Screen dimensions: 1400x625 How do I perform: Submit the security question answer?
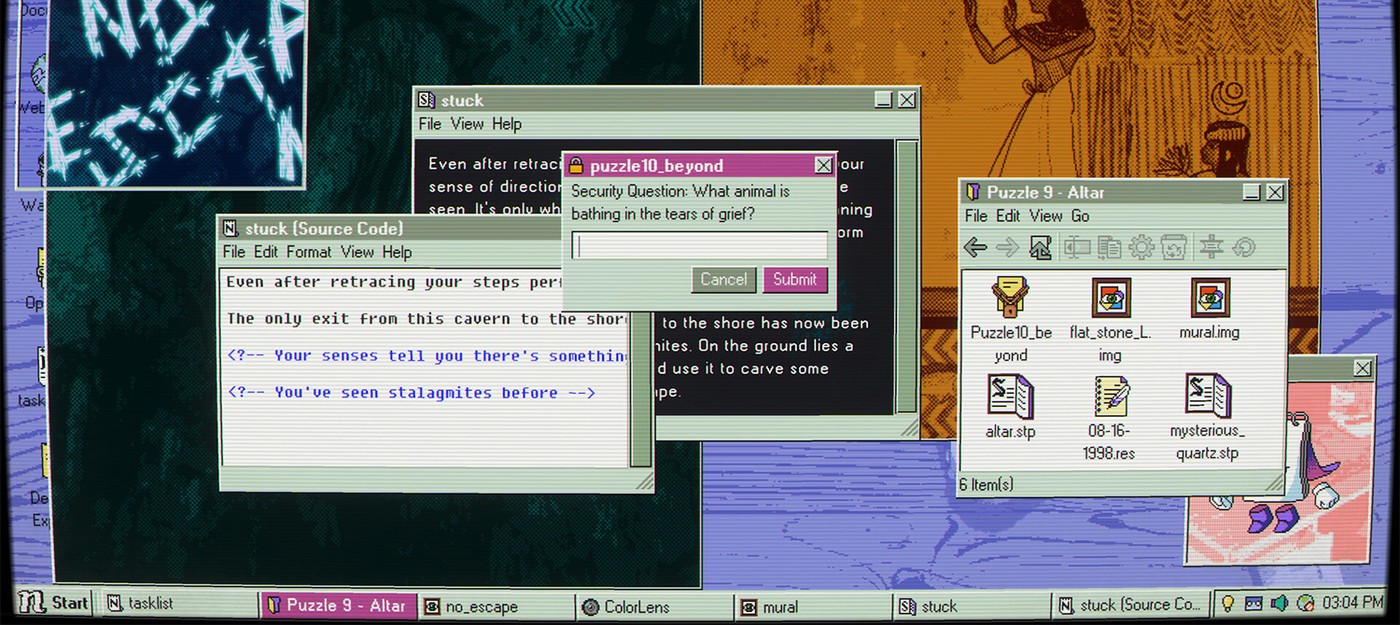click(x=795, y=280)
